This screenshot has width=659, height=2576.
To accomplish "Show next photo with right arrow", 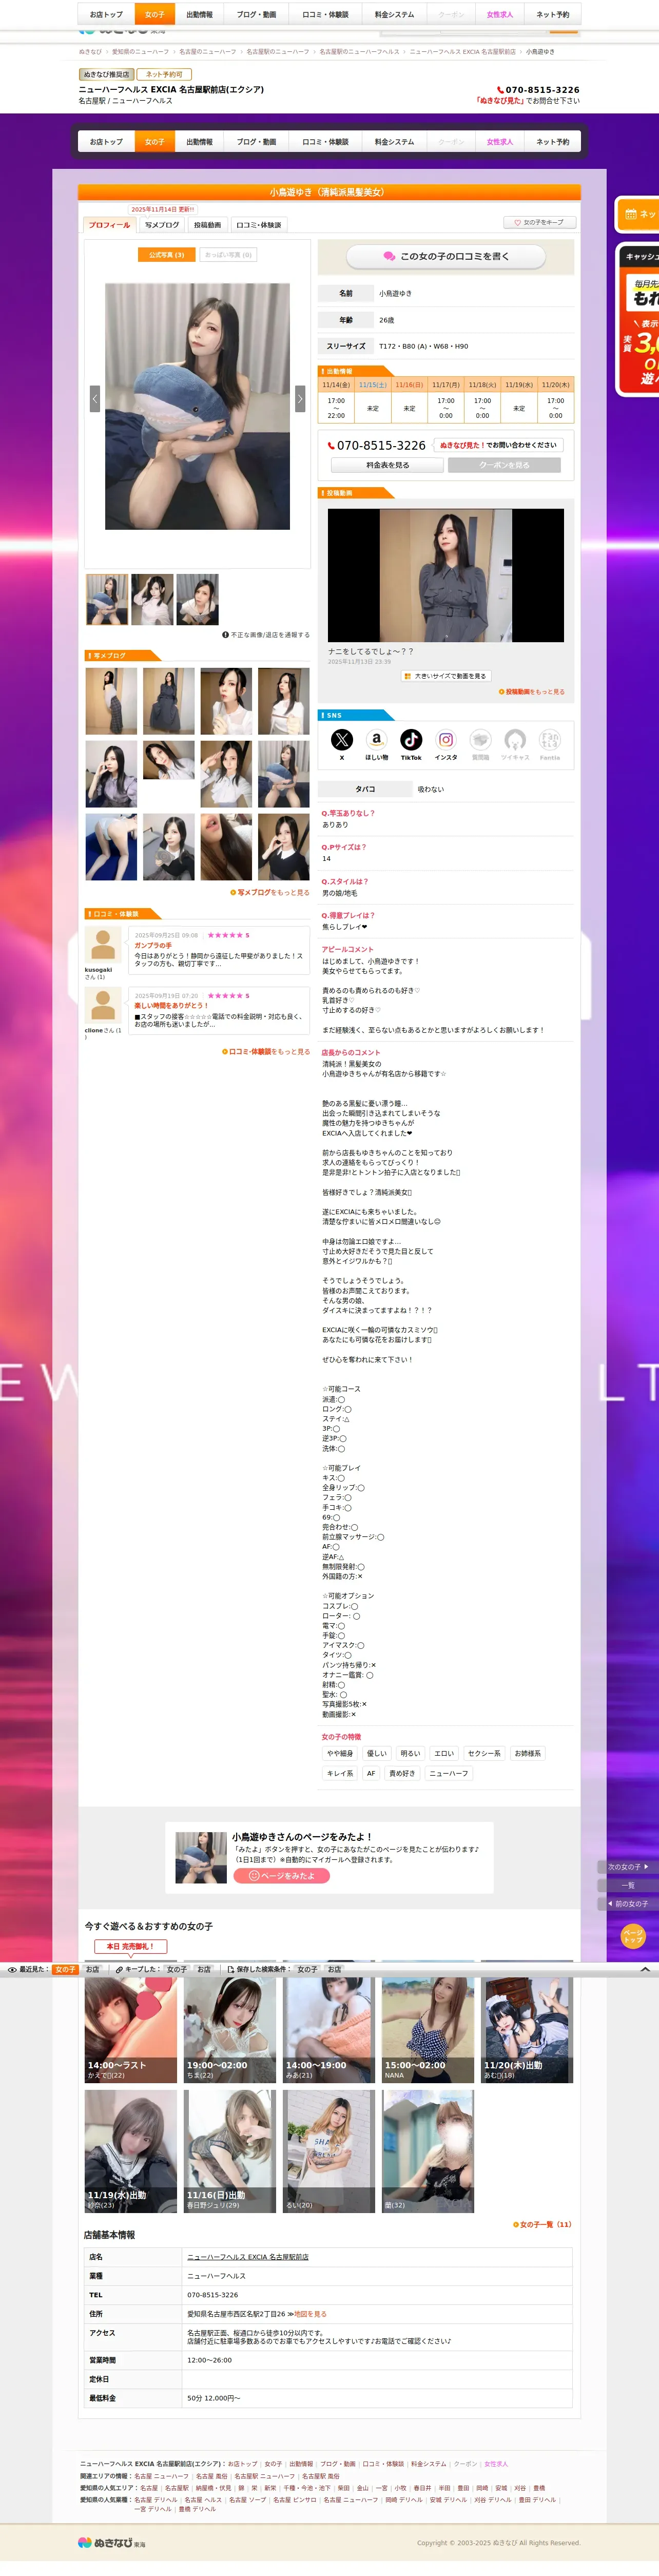I will tap(299, 398).
